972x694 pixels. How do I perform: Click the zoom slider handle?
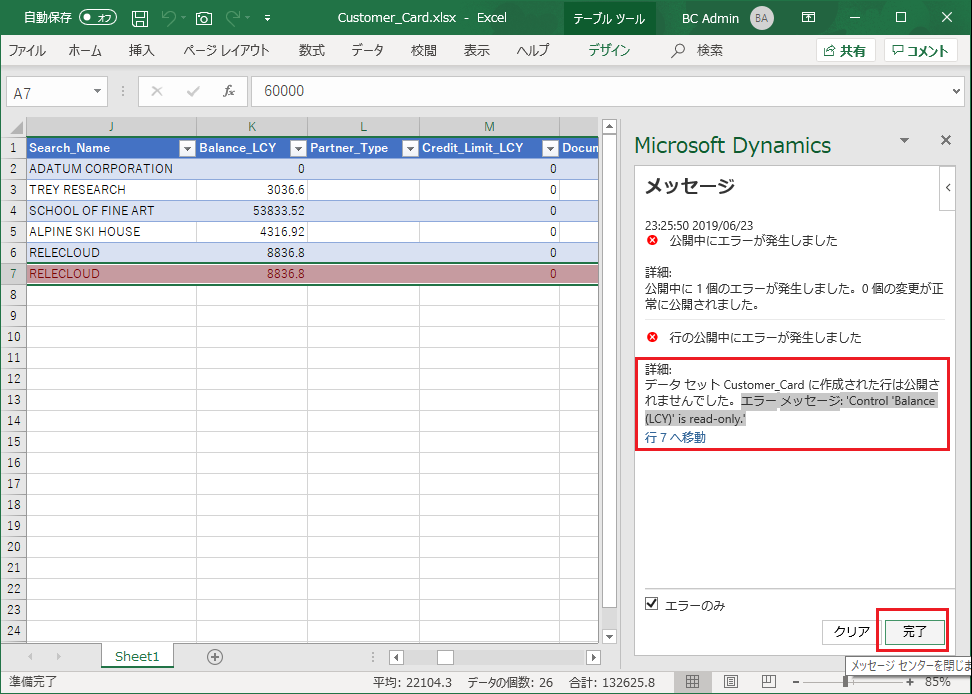pyautogui.click(x=845, y=682)
